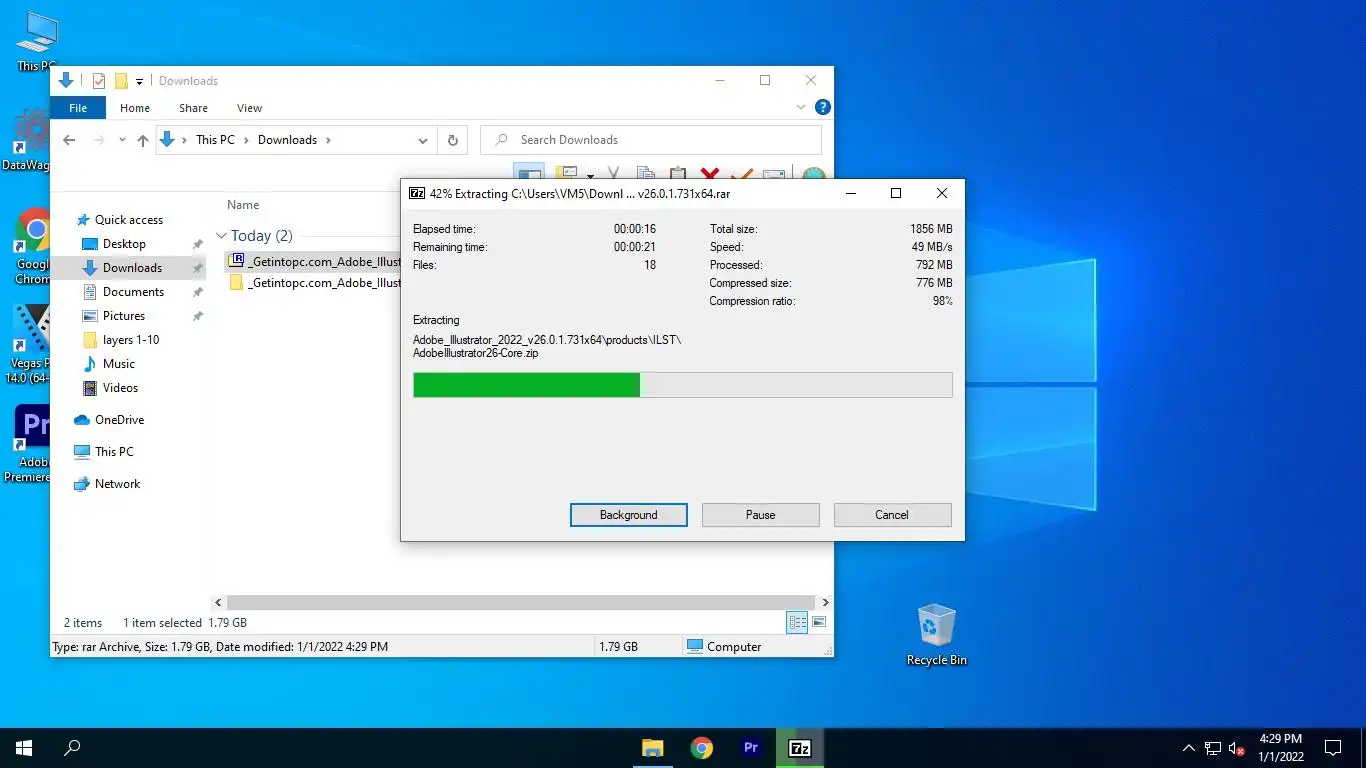Screen dimensions: 1366x768
Task: Launch Chrome from the taskbar
Action: click(x=702, y=748)
